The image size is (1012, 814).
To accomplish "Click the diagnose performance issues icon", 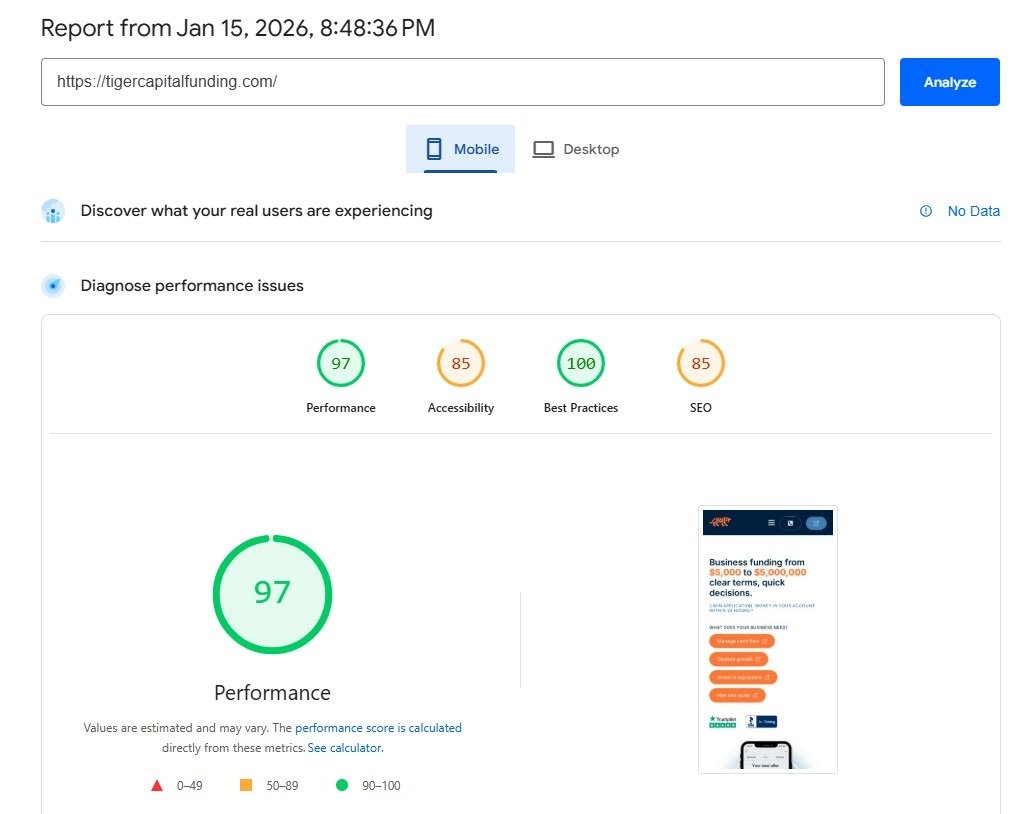I will click(53, 286).
